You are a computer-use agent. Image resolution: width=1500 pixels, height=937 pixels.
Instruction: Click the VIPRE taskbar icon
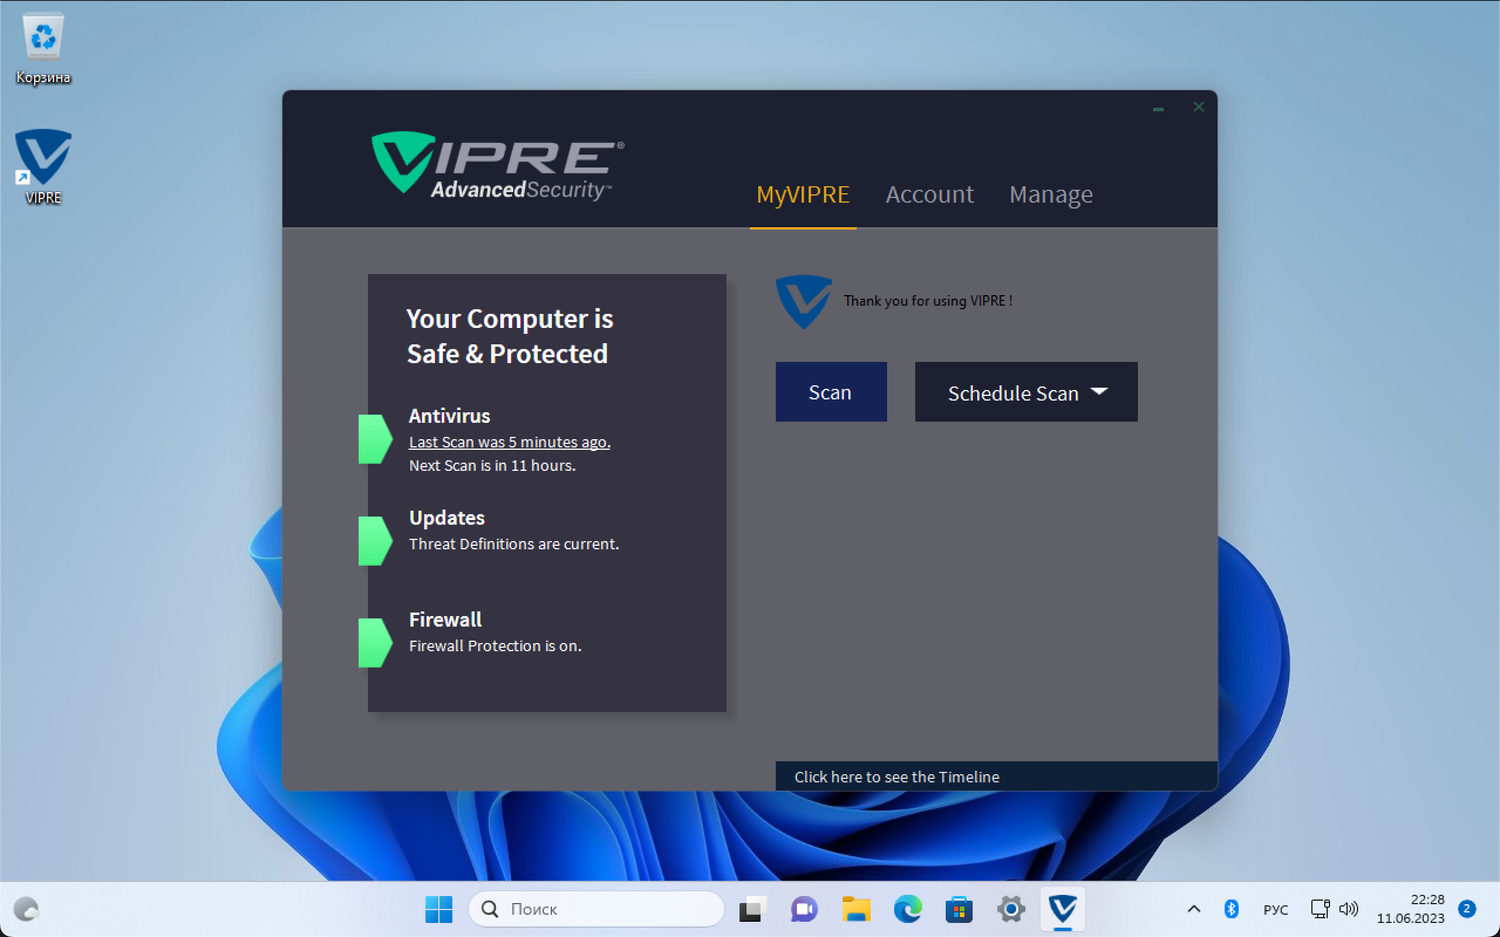click(1063, 909)
